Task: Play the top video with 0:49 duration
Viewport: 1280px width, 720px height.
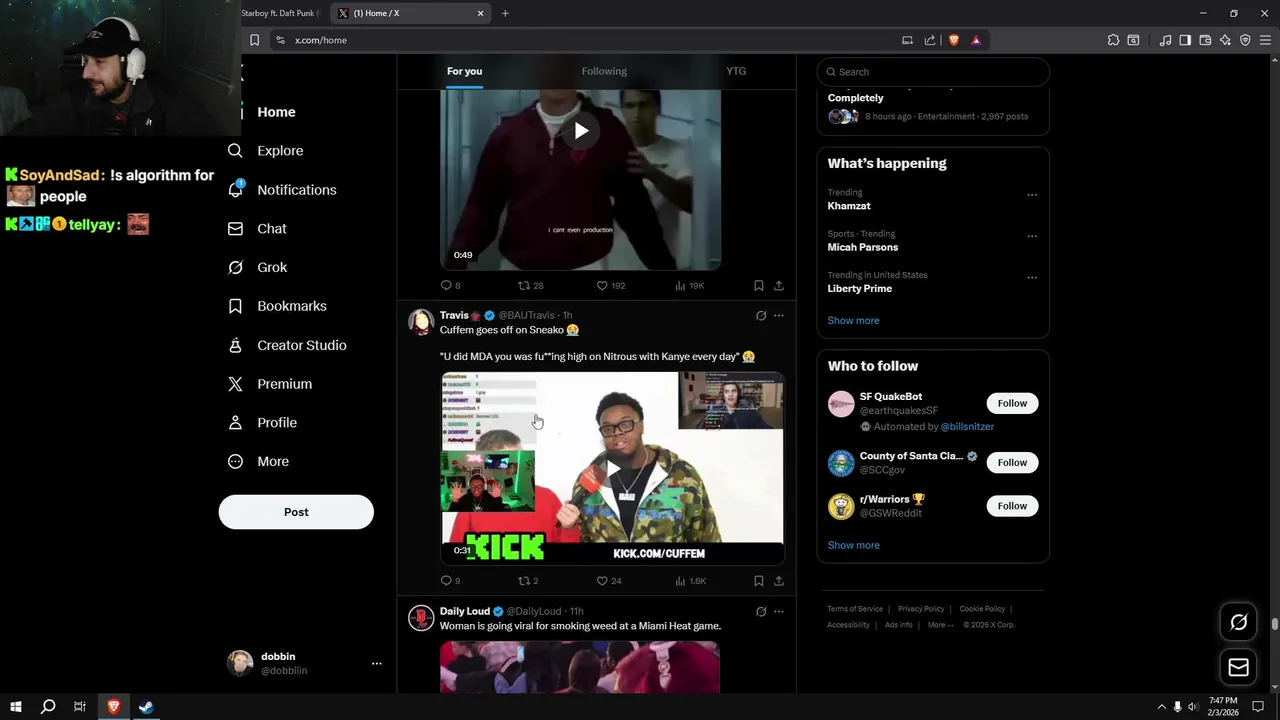Action: point(581,131)
